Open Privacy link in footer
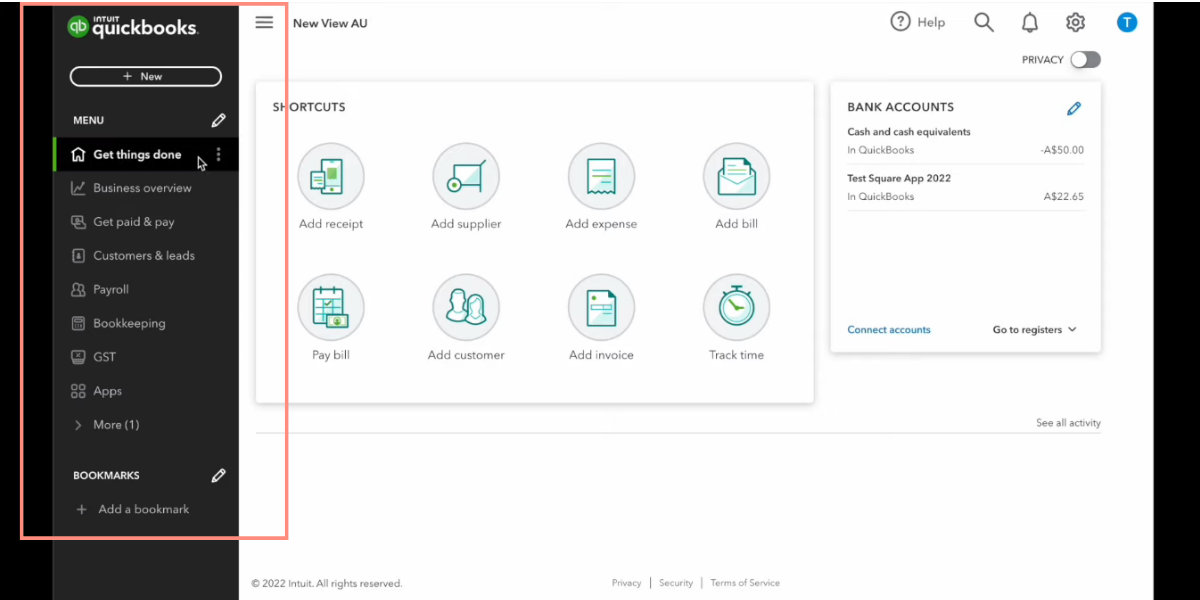This screenshot has height=600, width=1200. coord(626,583)
